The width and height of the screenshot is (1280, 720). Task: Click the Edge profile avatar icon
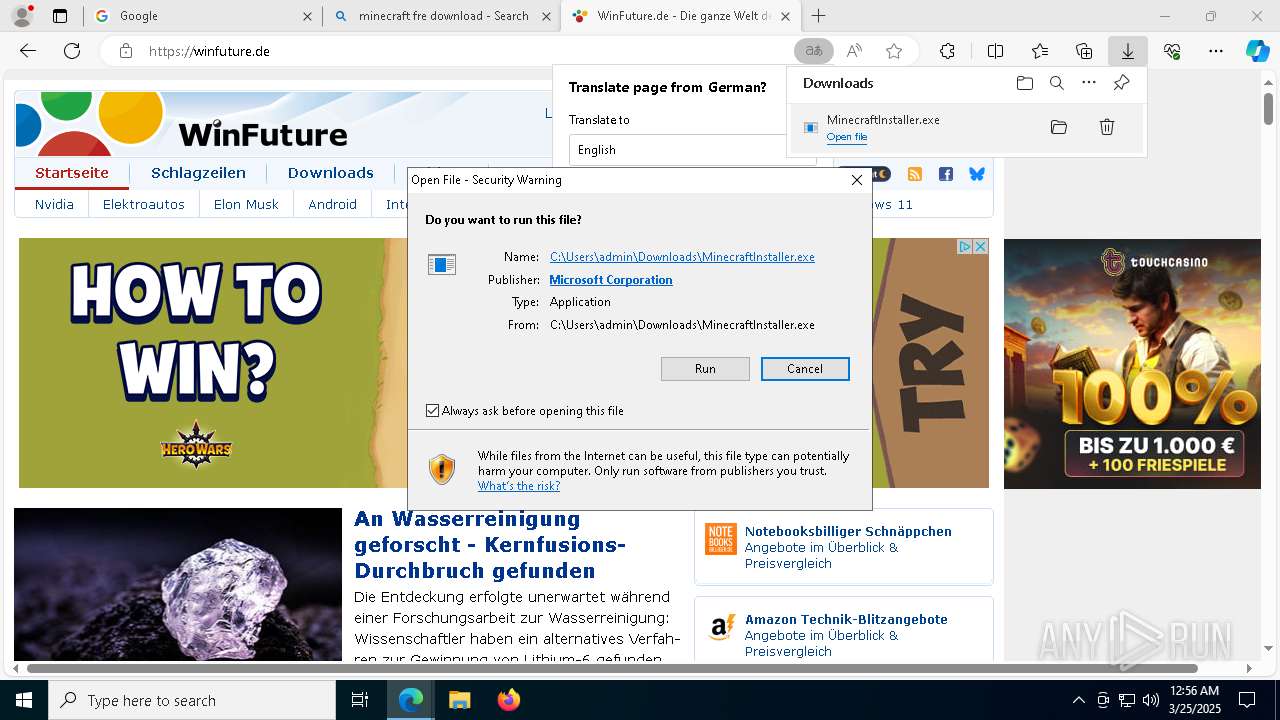tap(22, 15)
